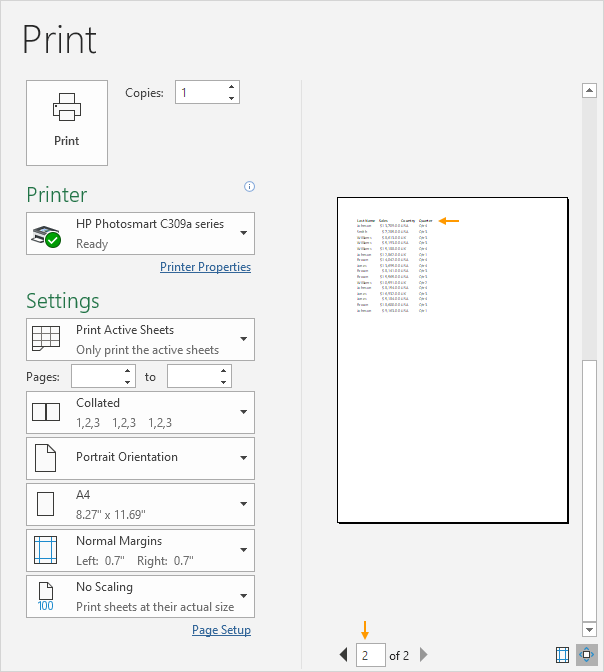Click the printer info icon
This screenshot has height=672, width=604.
249,186
